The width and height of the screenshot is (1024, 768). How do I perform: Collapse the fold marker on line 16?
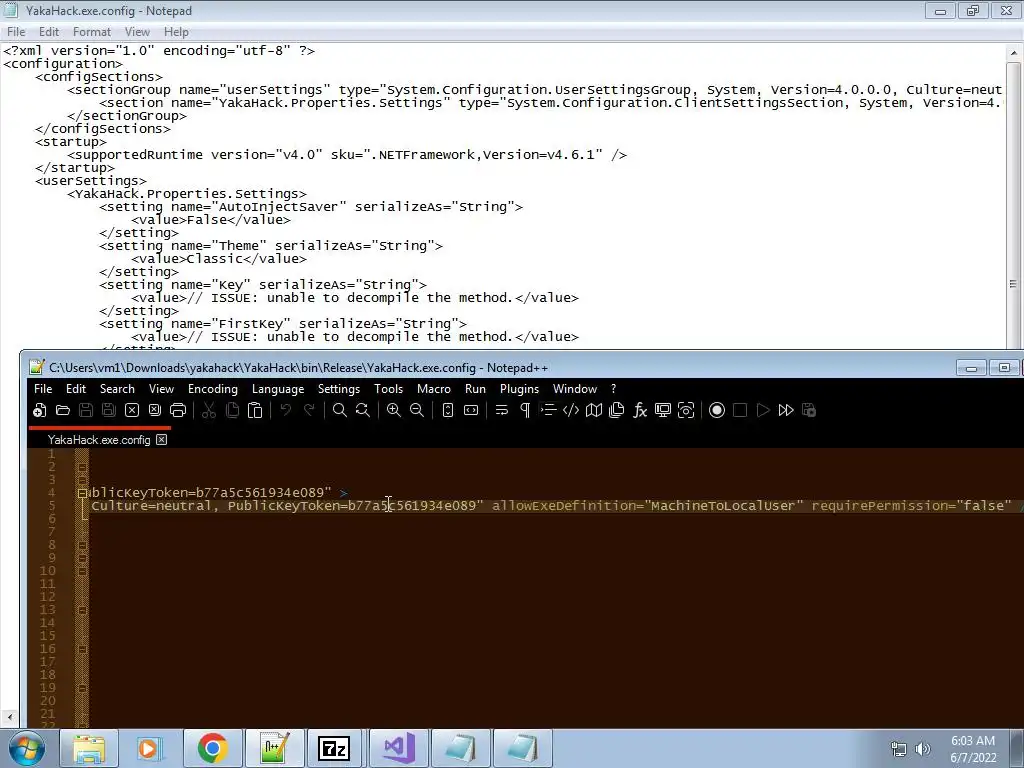coord(82,649)
